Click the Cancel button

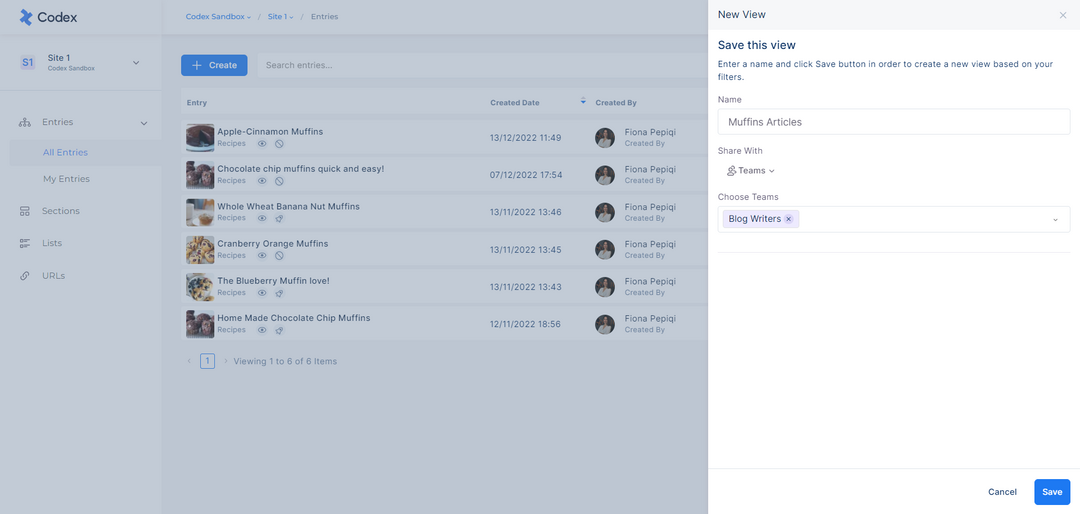pyautogui.click(x=1002, y=492)
